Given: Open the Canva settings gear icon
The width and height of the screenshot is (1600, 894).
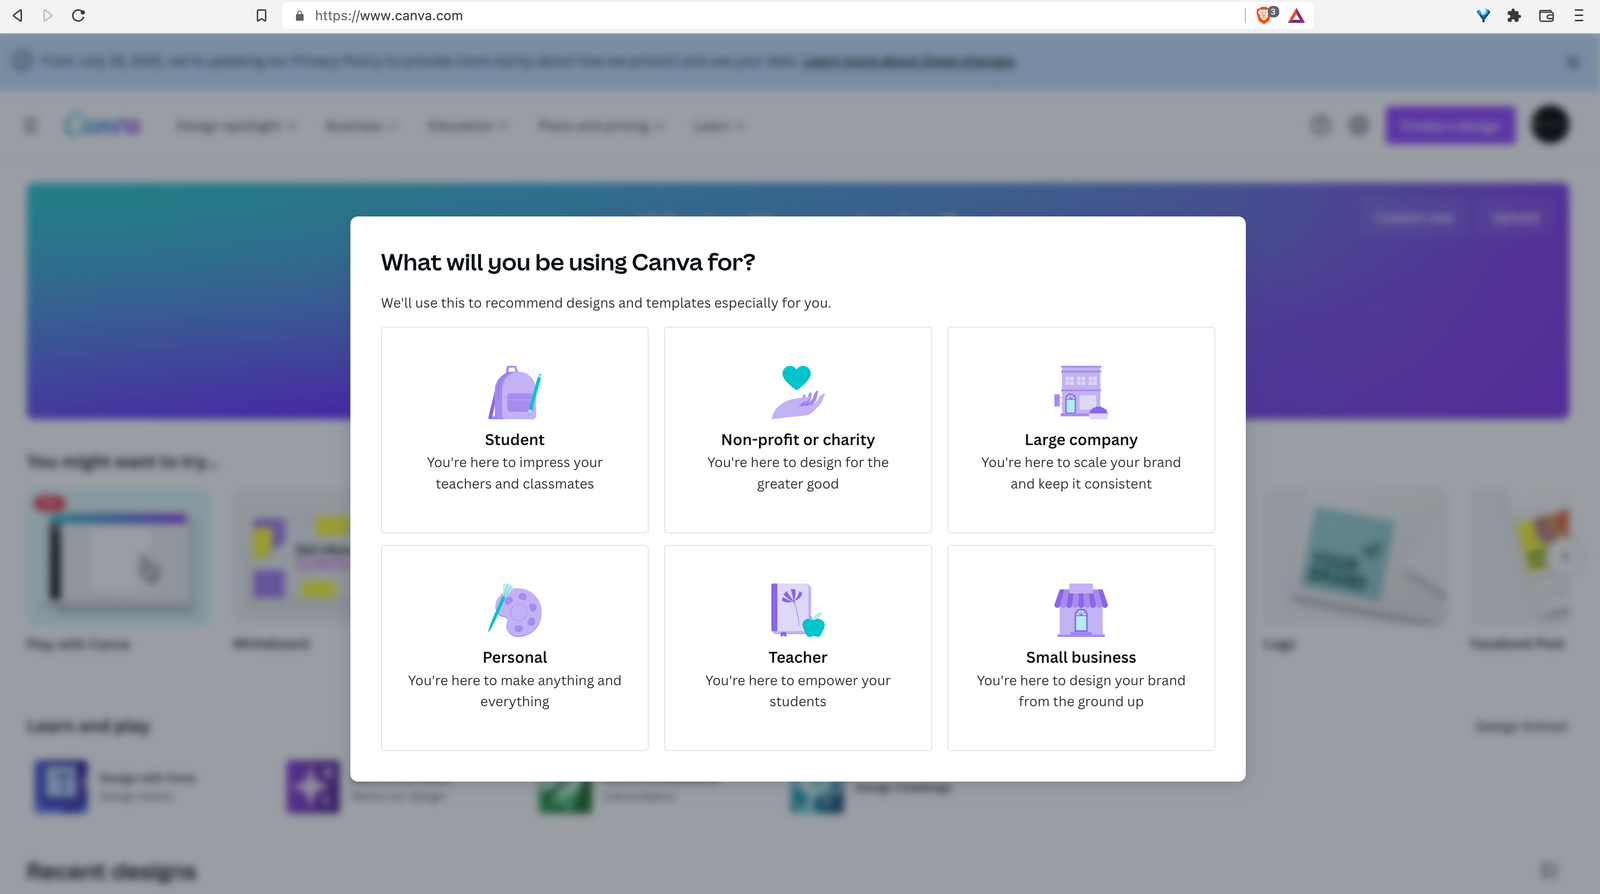Looking at the screenshot, I should click(1359, 125).
